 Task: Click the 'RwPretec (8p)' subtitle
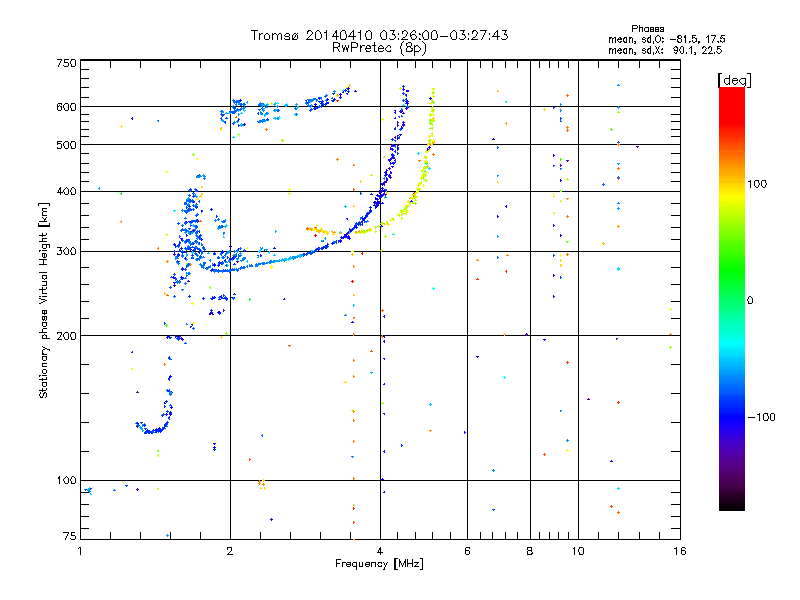pyautogui.click(x=379, y=48)
